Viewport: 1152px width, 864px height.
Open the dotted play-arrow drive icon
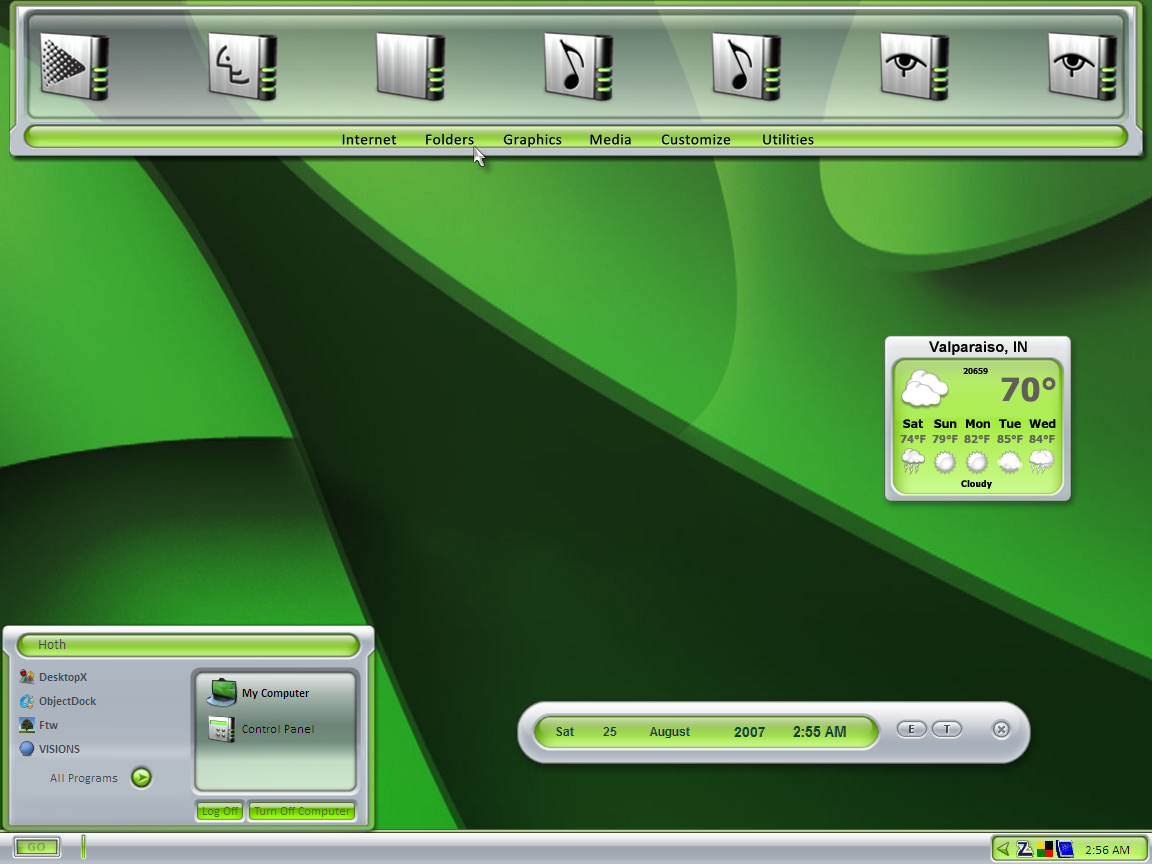tap(74, 66)
